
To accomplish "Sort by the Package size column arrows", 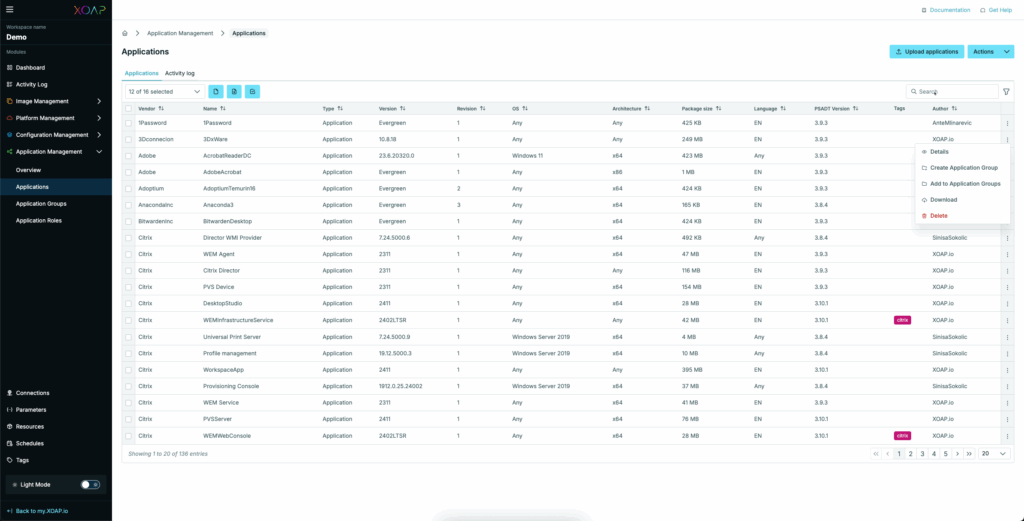I will [718, 108].
